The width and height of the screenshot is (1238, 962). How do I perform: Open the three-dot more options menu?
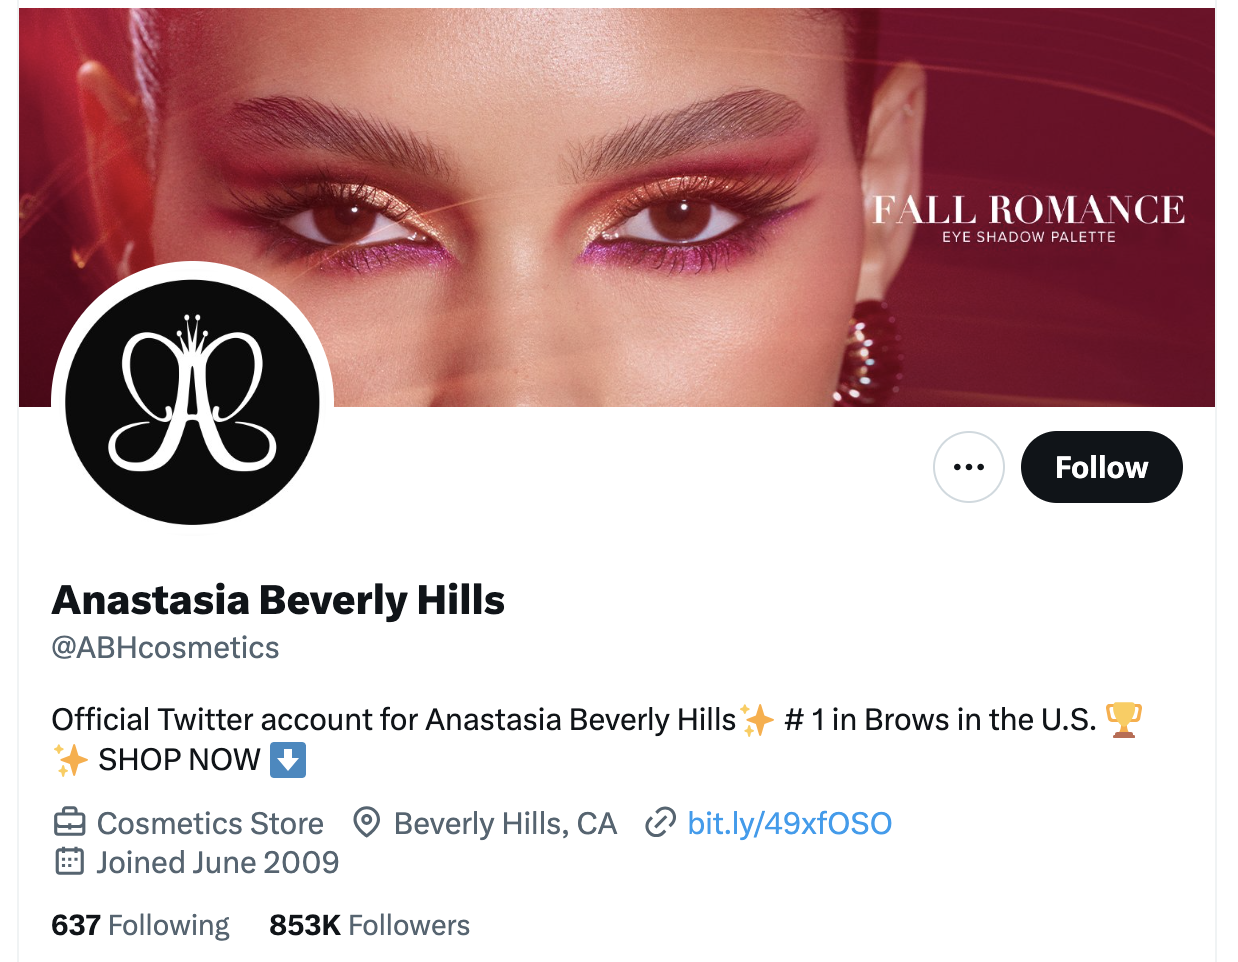point(968,467)
